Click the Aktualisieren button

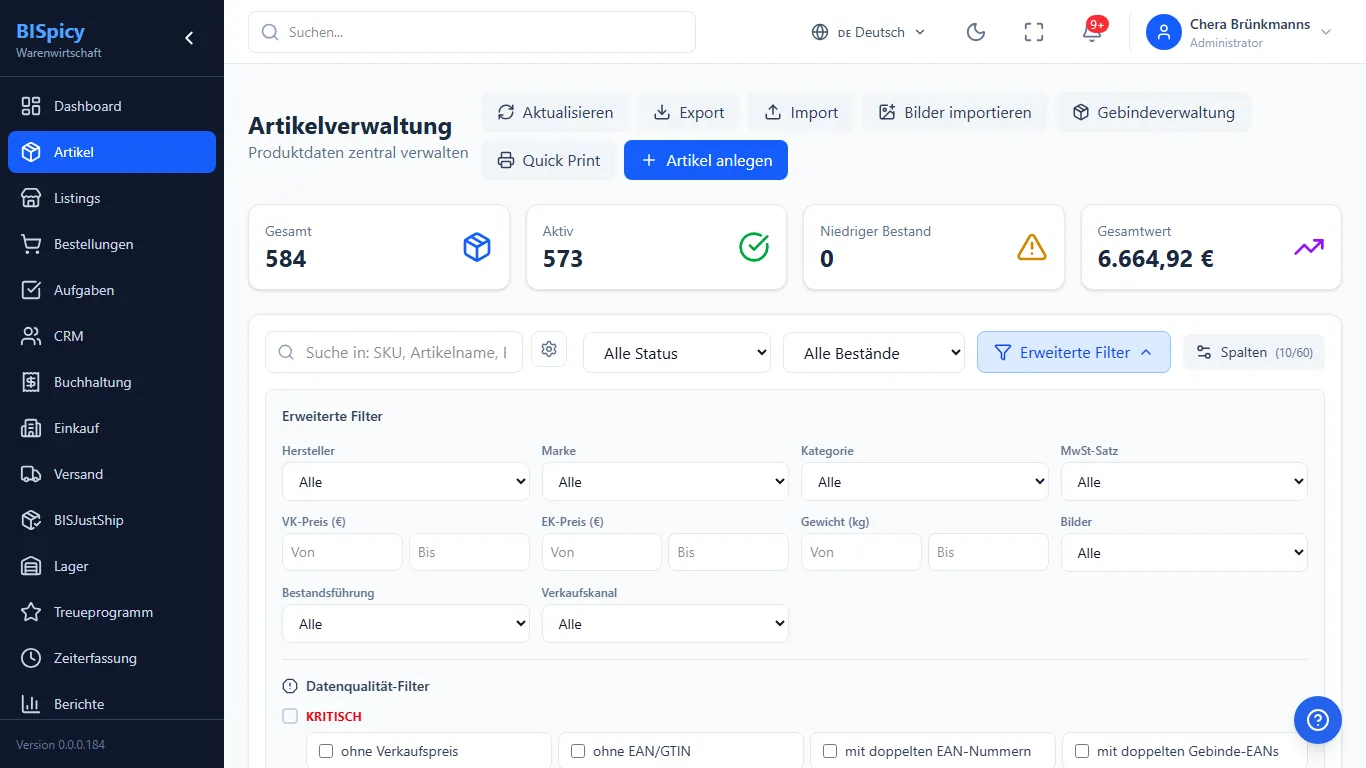click(x=555, y=112)
